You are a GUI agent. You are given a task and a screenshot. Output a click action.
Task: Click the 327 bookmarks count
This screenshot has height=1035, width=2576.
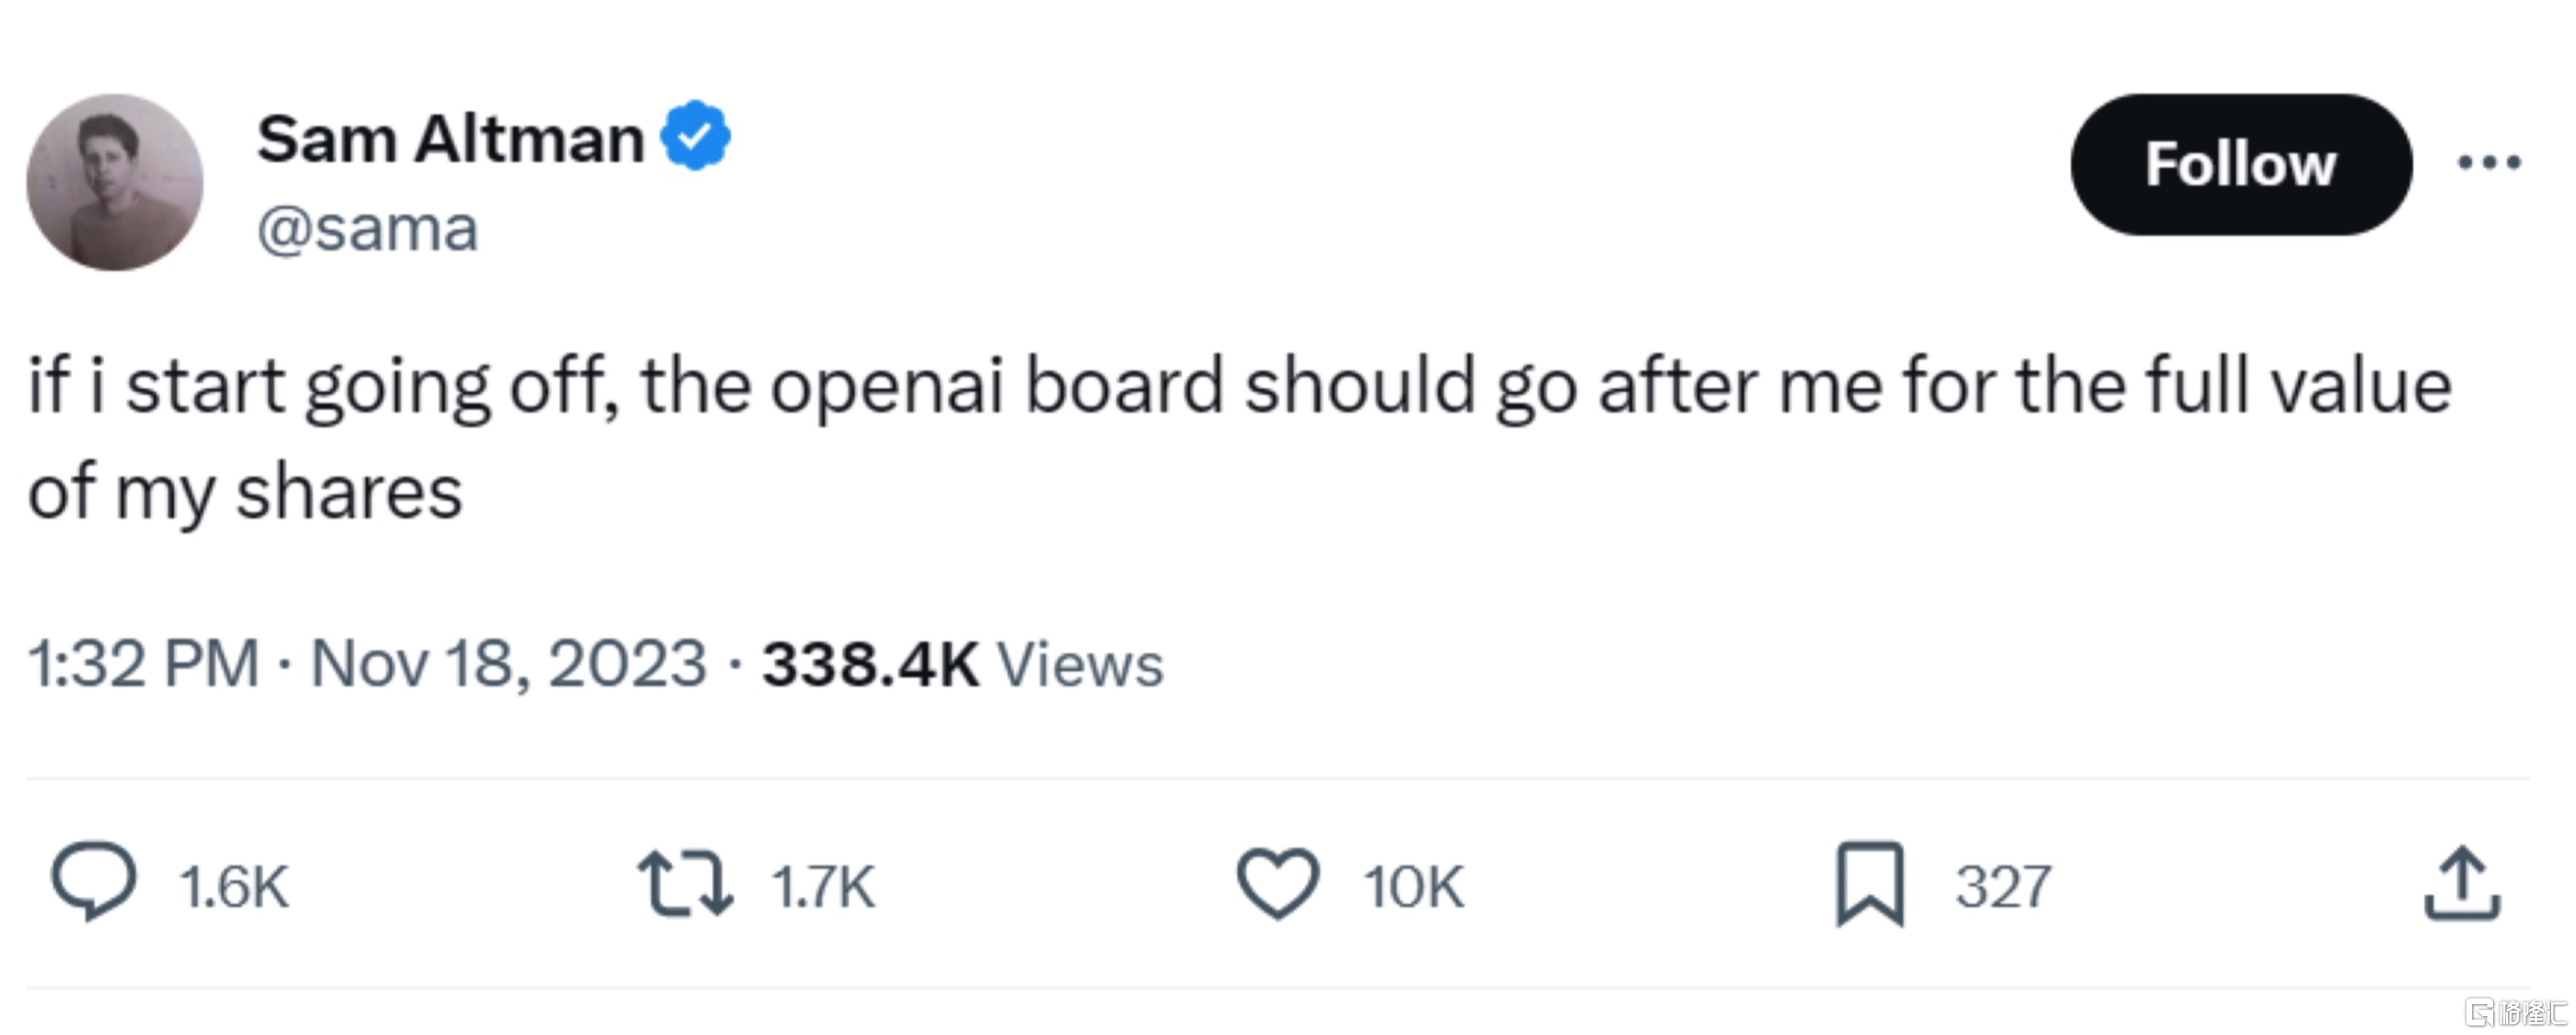click(2003, 887)
